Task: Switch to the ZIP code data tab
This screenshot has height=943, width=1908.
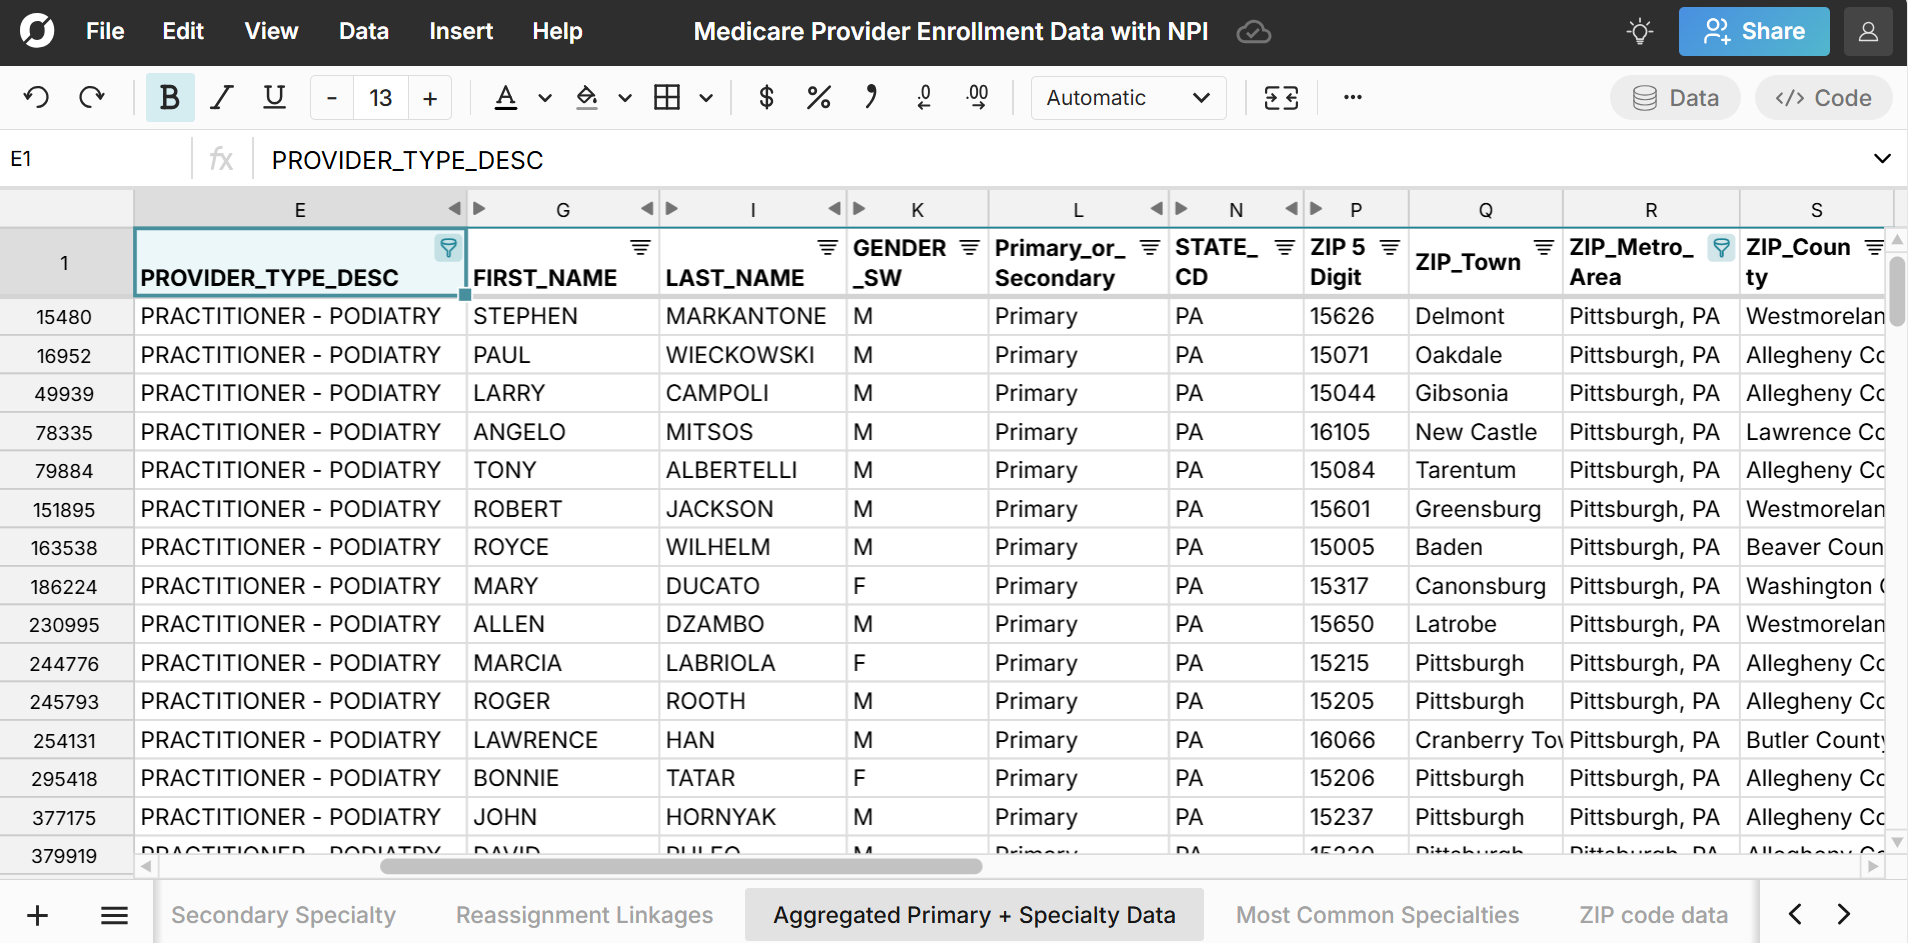Action: (1653, 915)
